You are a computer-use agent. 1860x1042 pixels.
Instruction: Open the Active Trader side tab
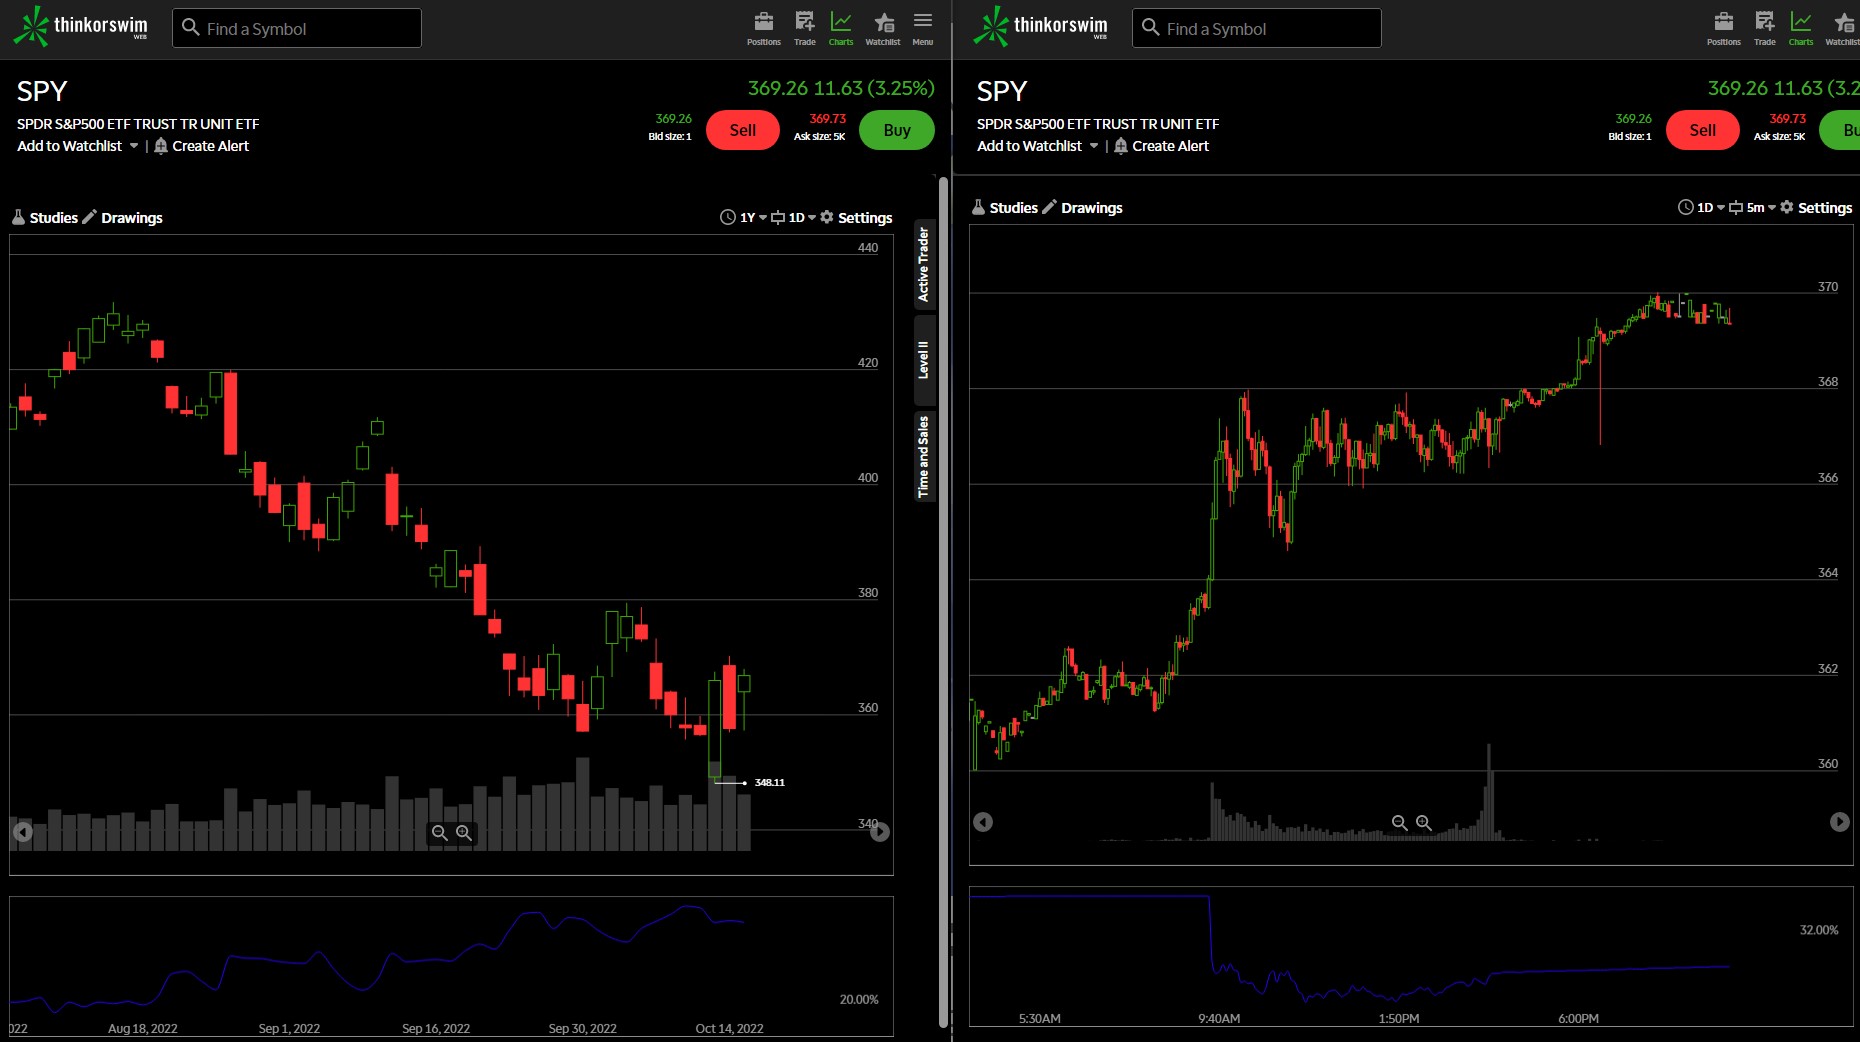pyautogui.click(x=924, y=264)
